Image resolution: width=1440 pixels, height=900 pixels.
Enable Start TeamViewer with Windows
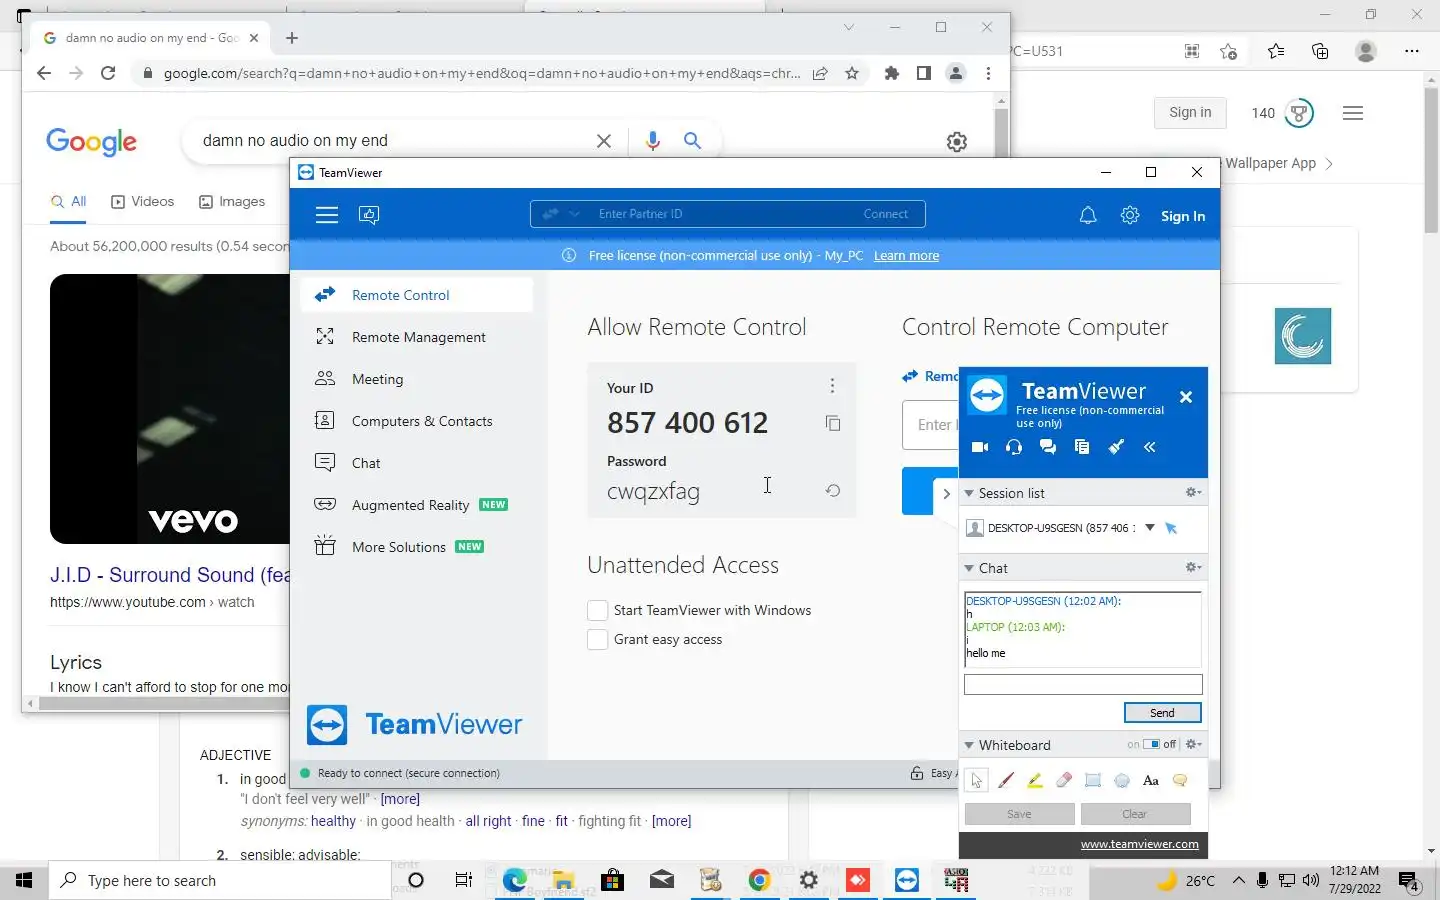point(598,610)
